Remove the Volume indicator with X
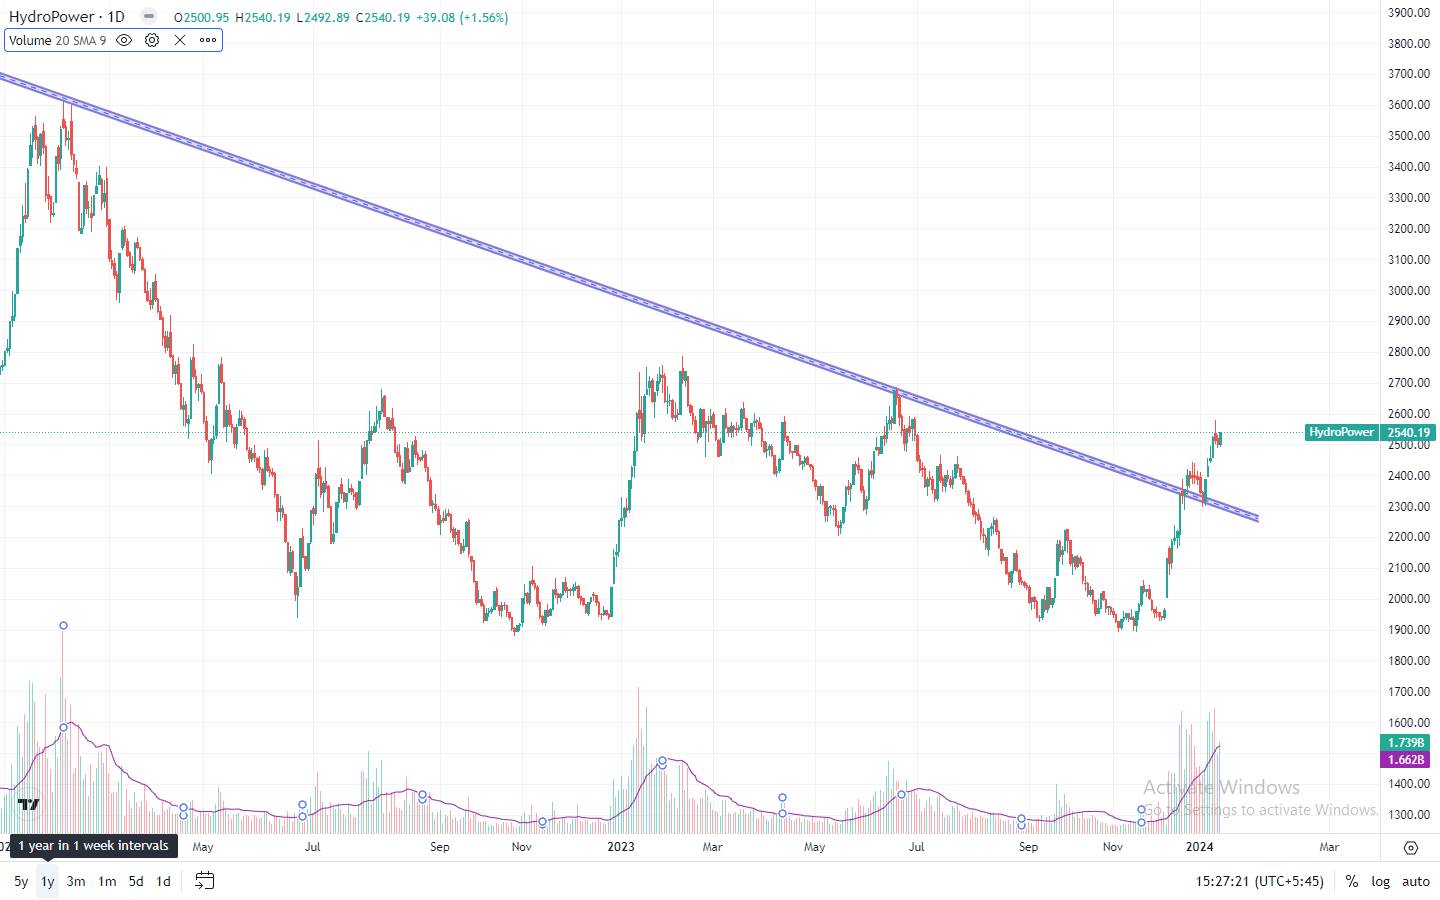This screenshot has width=1440, height=900. point(180,40)
